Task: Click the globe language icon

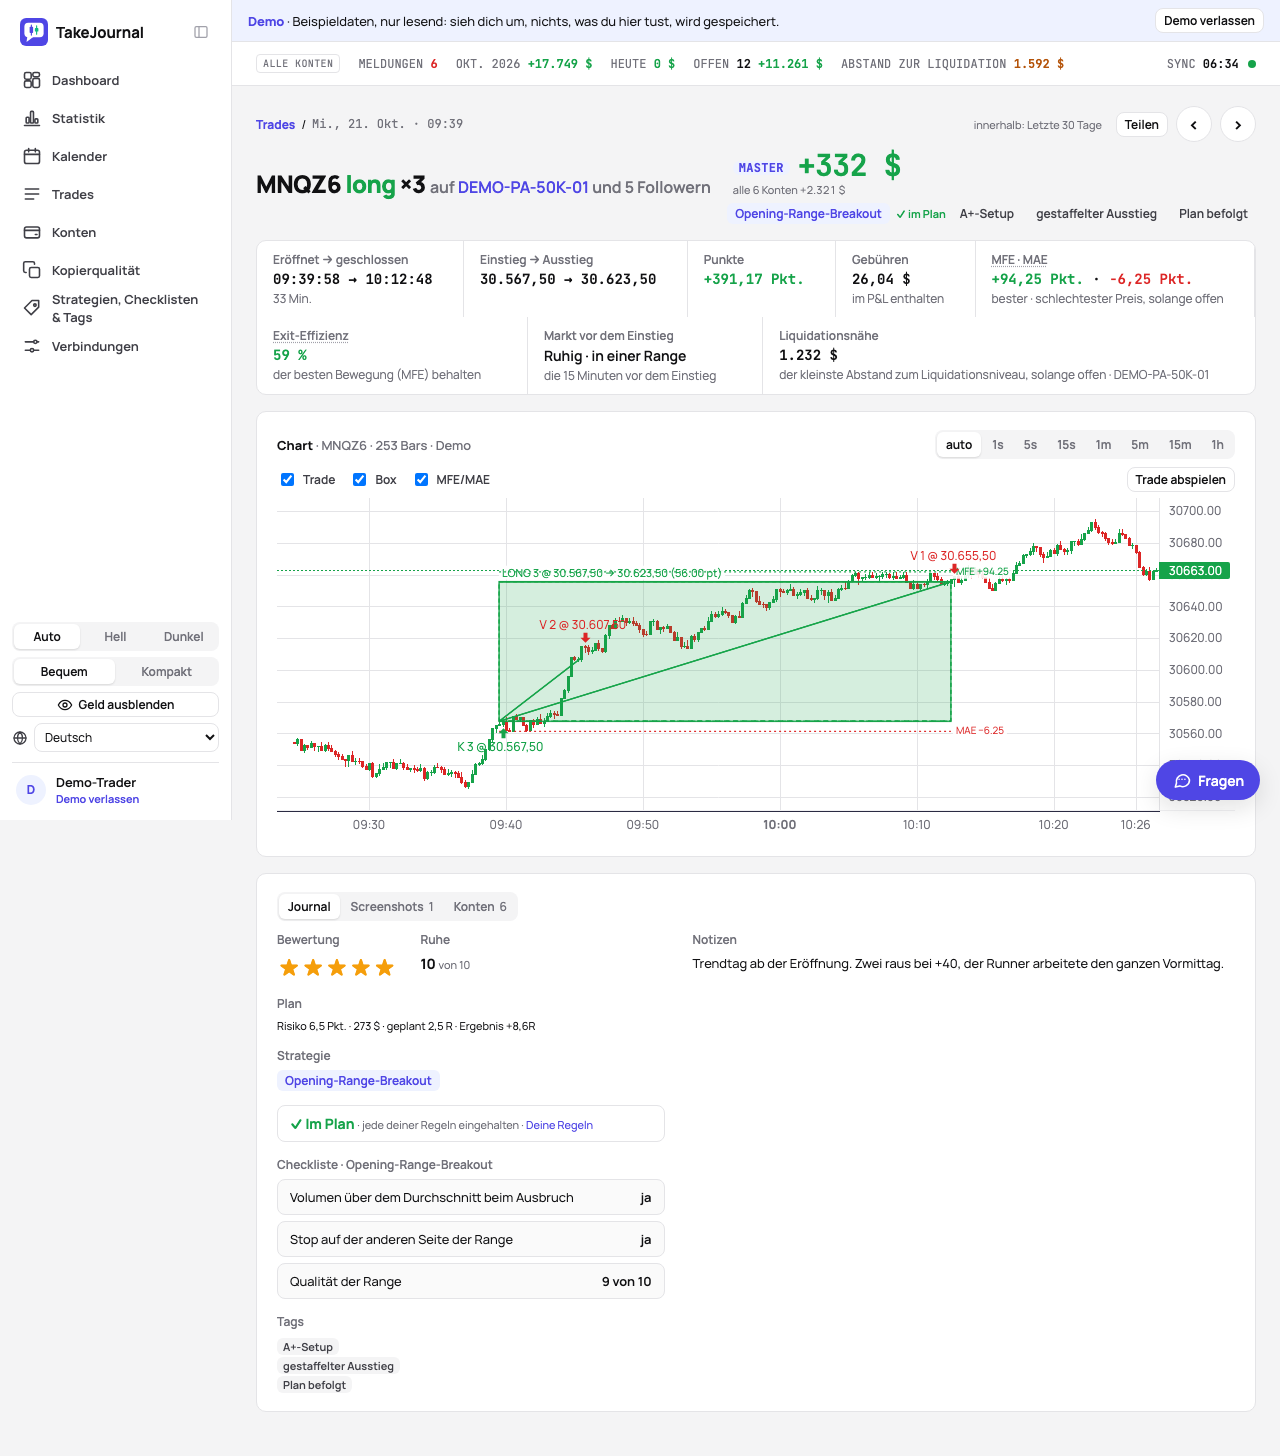Action: 20,738
